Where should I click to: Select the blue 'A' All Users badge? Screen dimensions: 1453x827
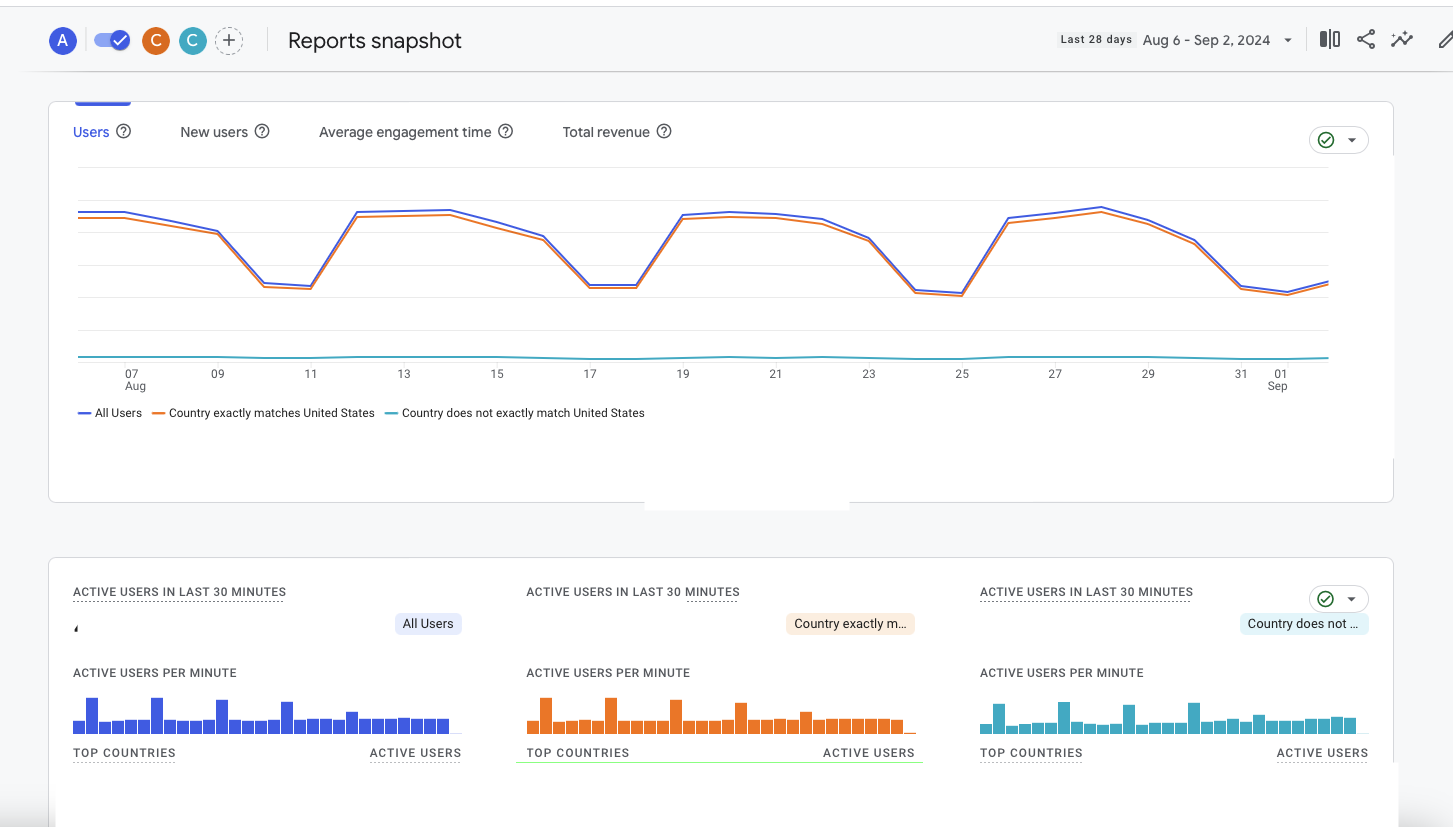(x=63, y=41)
